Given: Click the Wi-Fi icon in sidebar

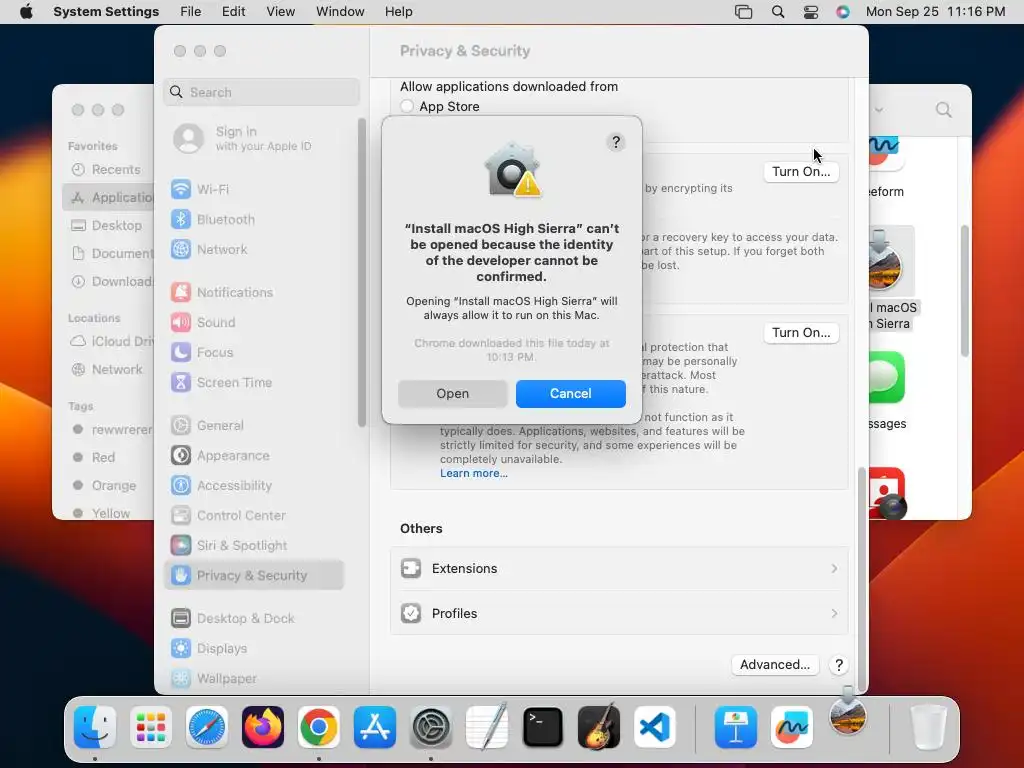Looking at the screenshot, I should click(x=181, y=189).
